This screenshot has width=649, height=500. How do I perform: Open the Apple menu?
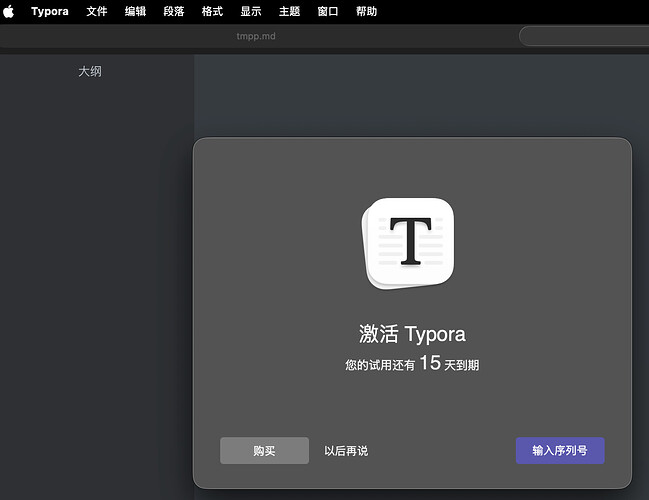coord(8,11)
